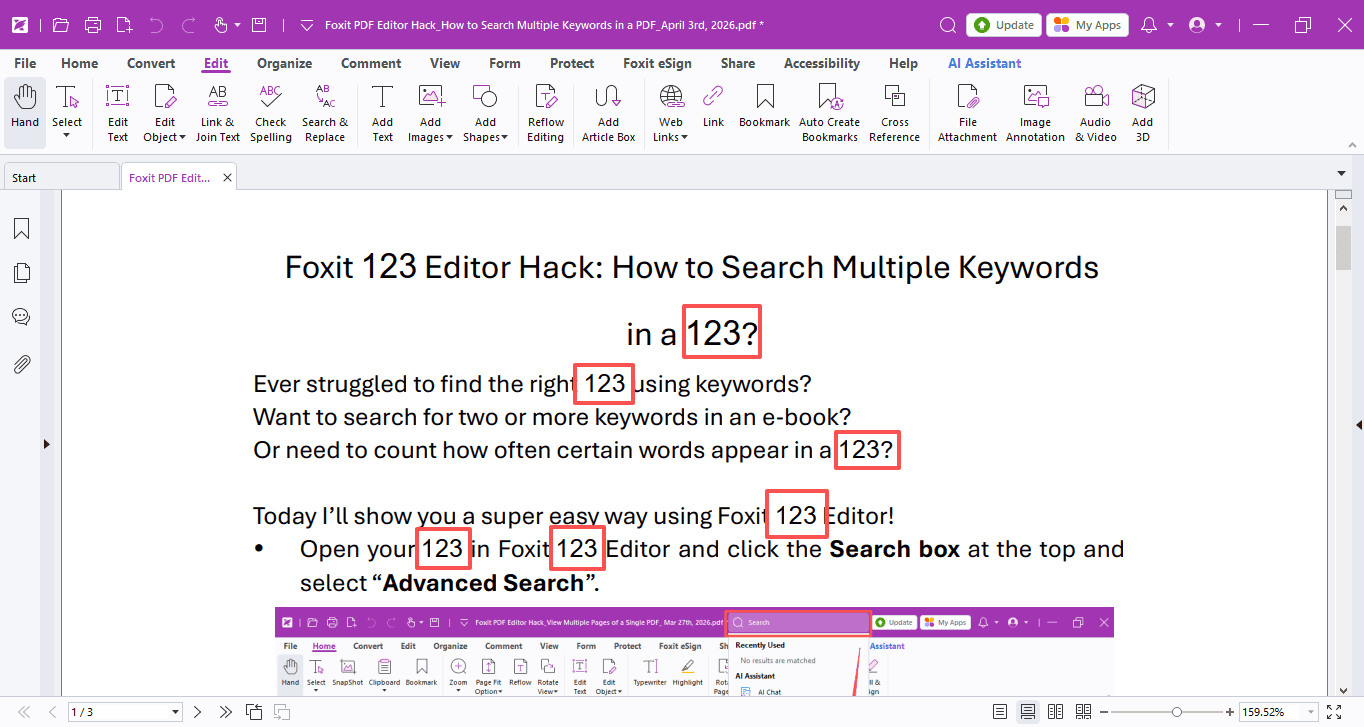The width and height of the screenshot is (1364, 727).
Task: Add Audio & Video
Action: [1096, 113]
